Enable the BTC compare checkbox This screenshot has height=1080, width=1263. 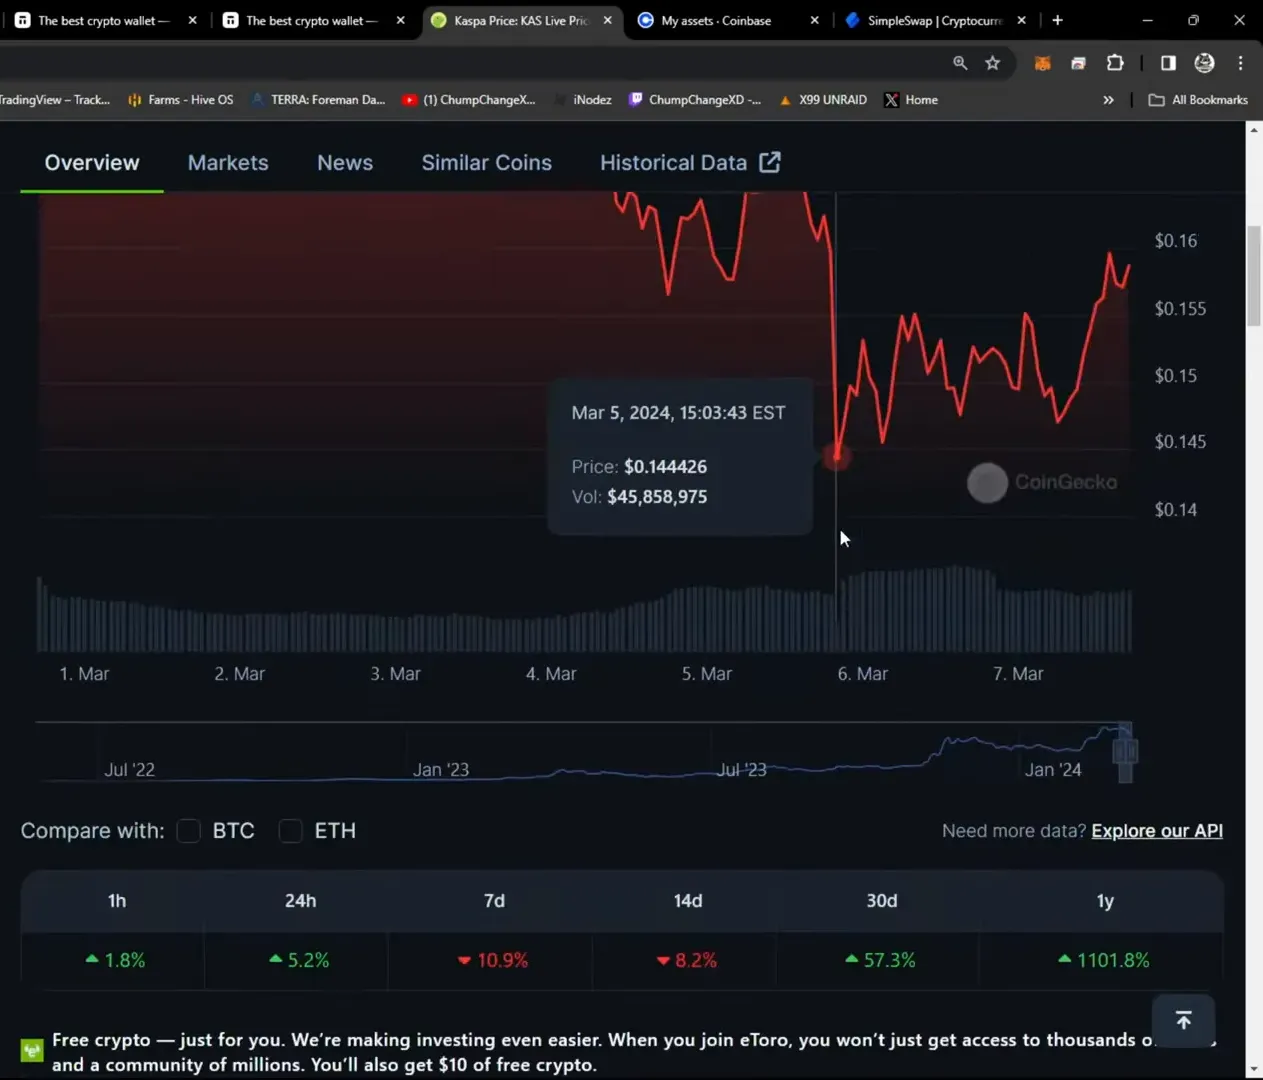pos(189,831)
